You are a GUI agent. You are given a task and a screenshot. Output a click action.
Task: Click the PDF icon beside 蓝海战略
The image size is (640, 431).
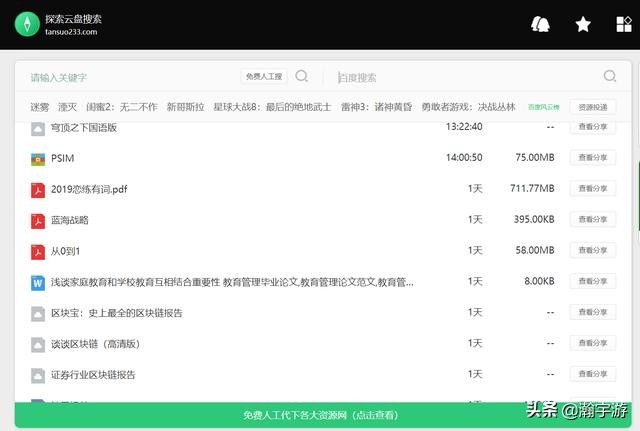[38, 221]
